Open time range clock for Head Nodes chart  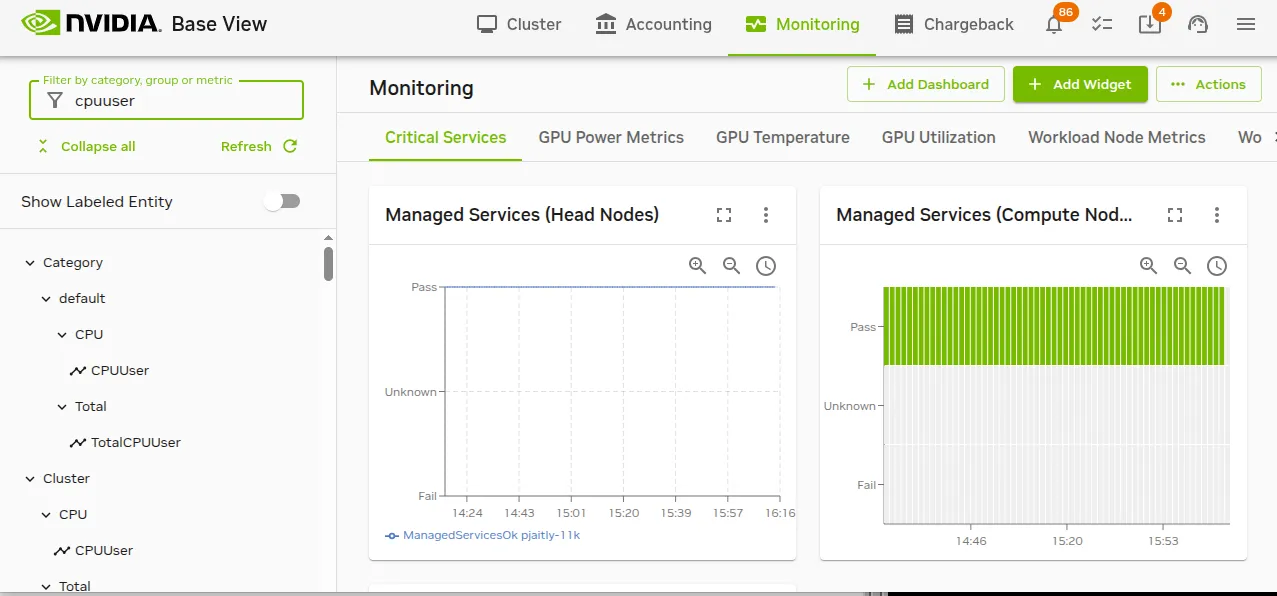point(766,266)
